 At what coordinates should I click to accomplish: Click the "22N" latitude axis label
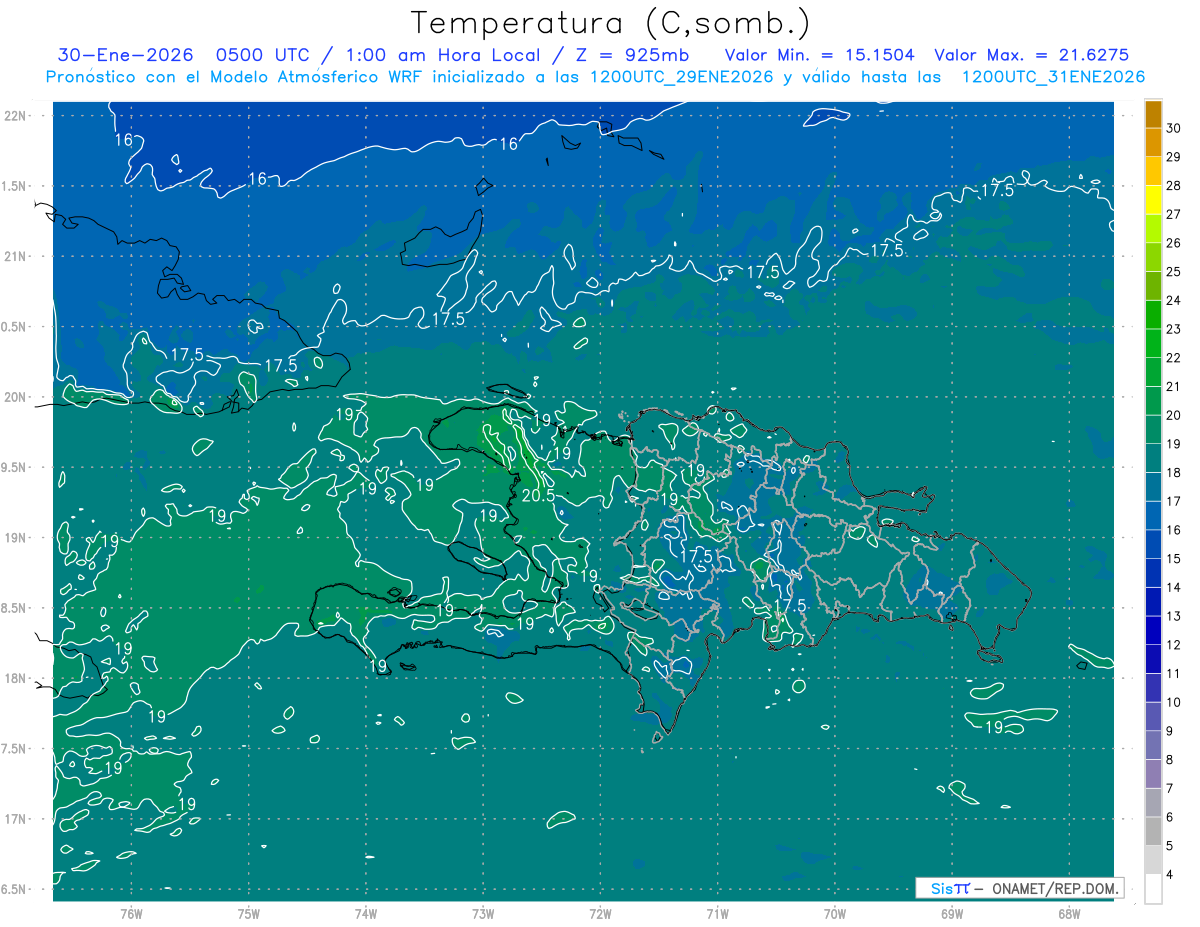click(x=16, y=115)
